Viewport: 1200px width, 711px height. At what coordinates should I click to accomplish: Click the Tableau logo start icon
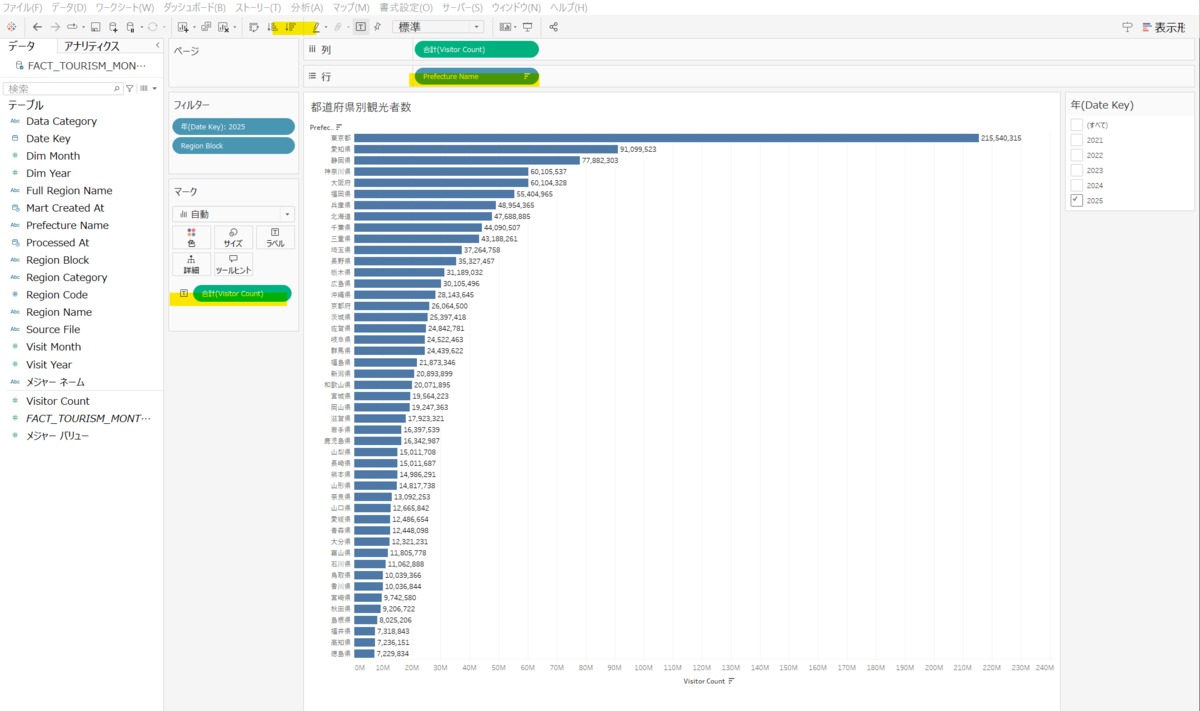12,27
